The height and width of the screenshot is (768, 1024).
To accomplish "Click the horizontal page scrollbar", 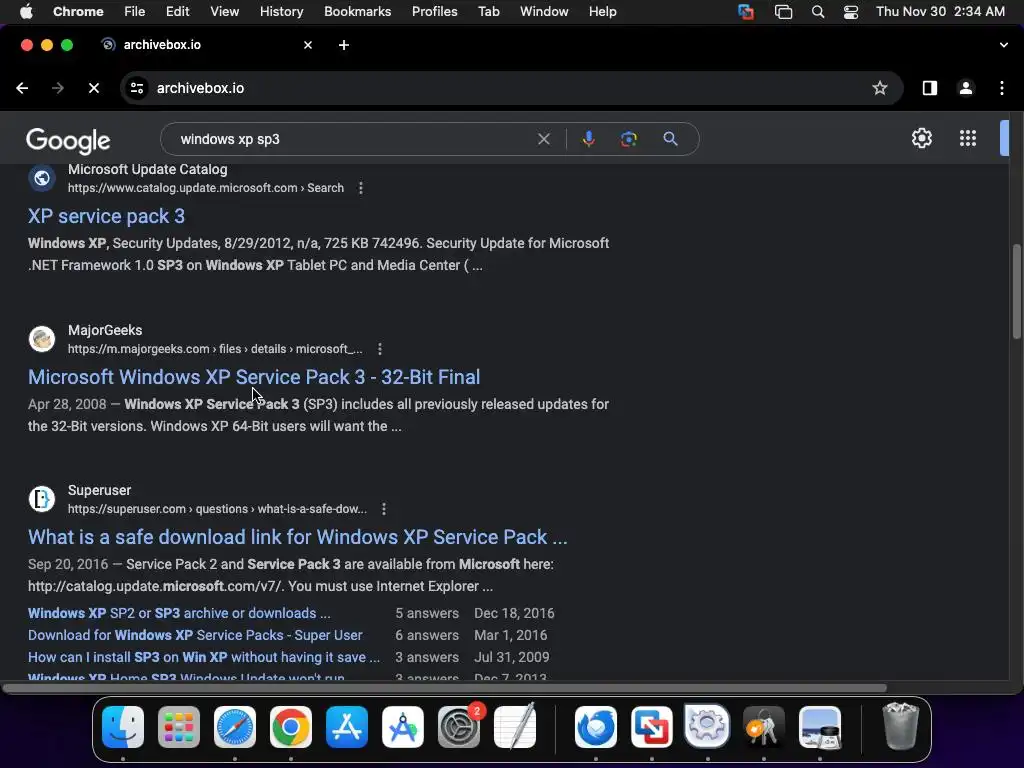I will click(x=444, y=688).
